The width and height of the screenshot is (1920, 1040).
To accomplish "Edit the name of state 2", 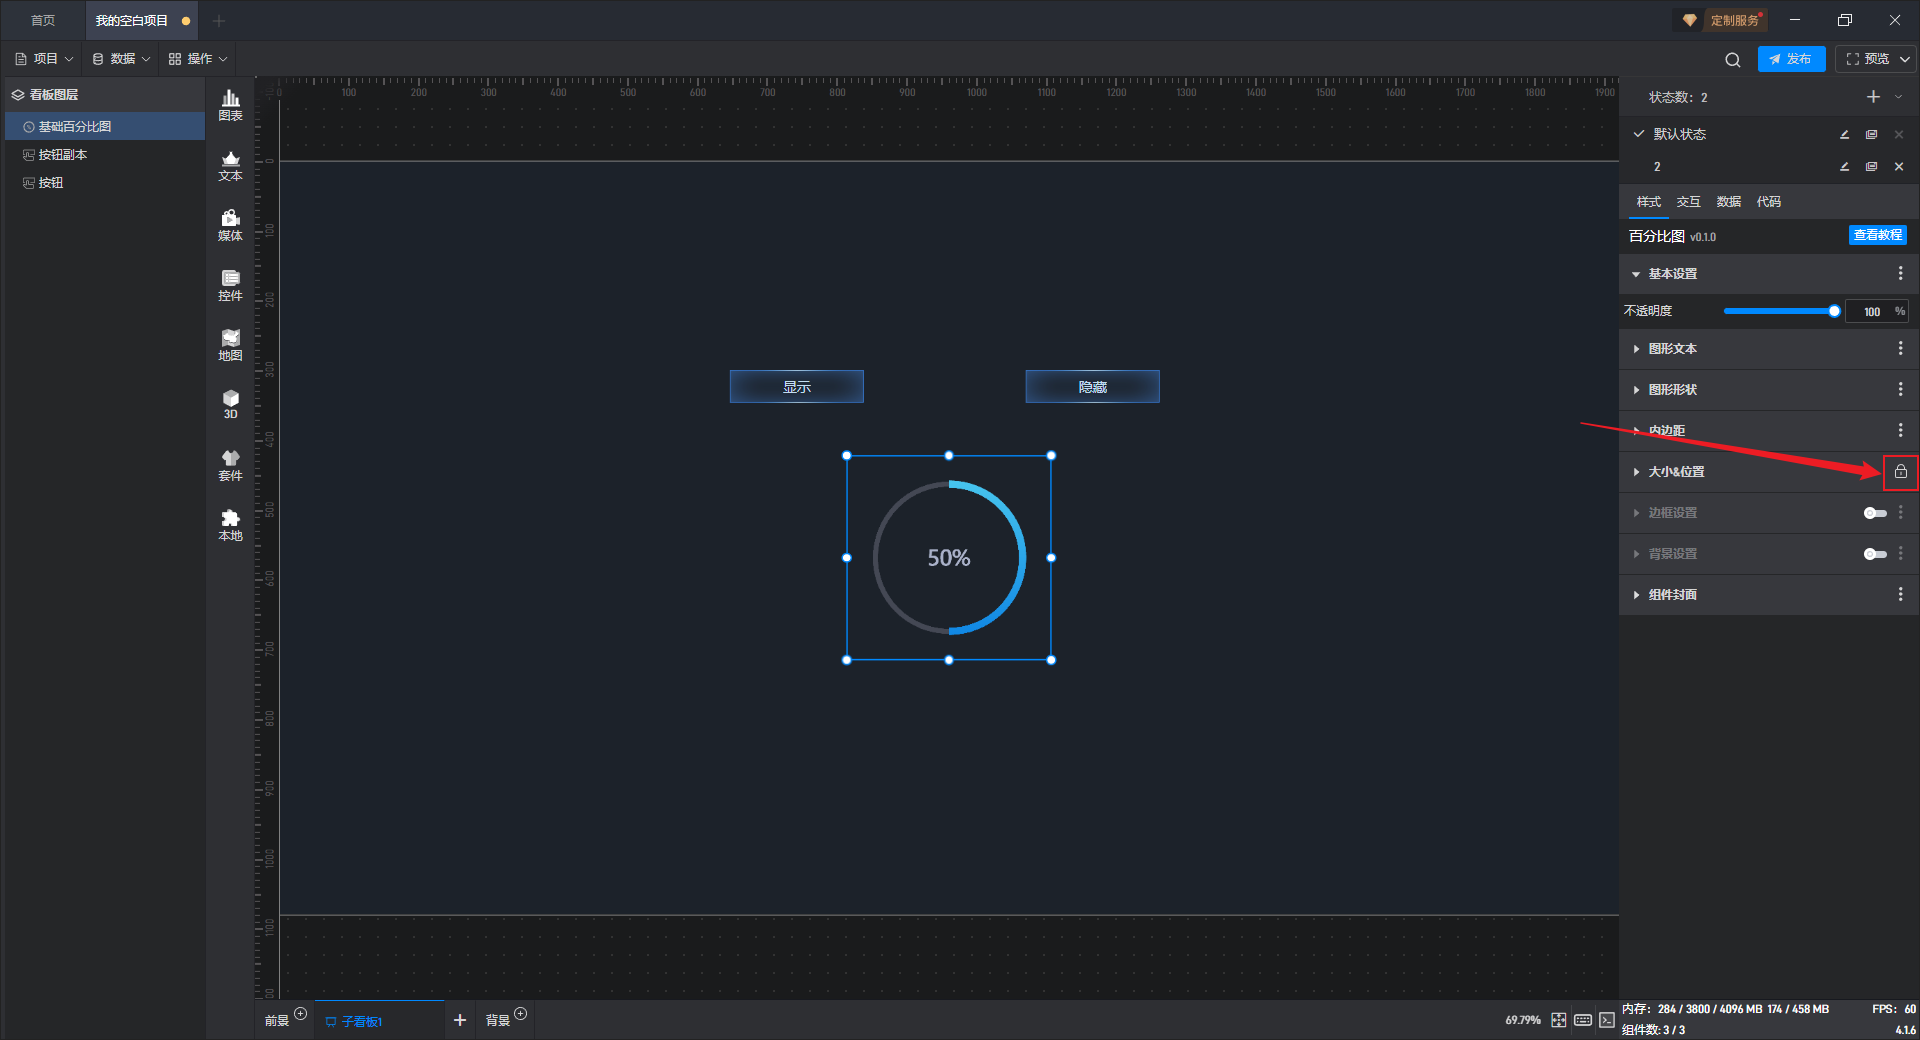I will point(1844,167).
